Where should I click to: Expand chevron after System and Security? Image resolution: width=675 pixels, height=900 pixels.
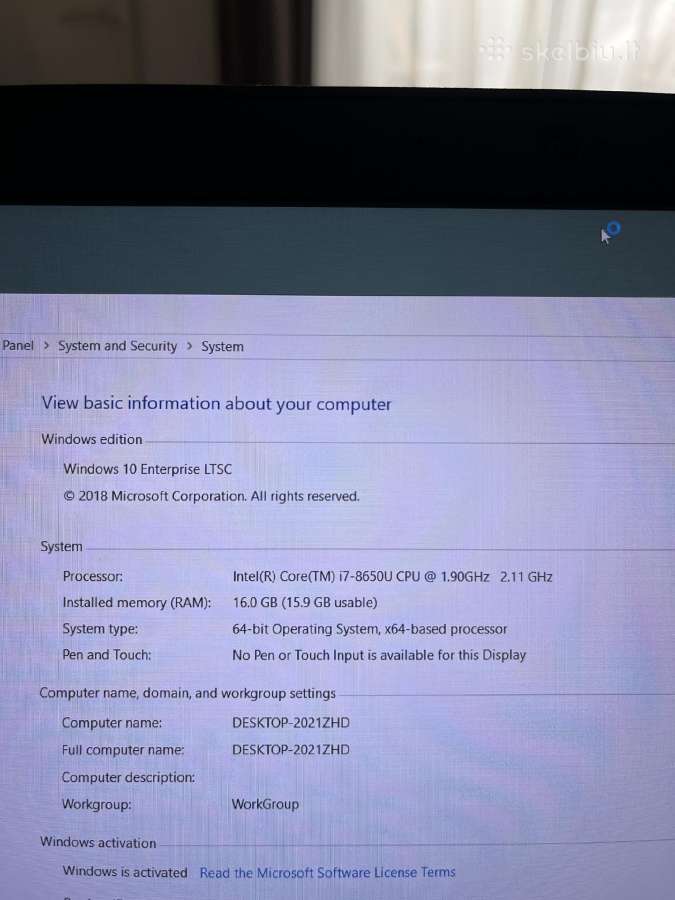(189, 346)
